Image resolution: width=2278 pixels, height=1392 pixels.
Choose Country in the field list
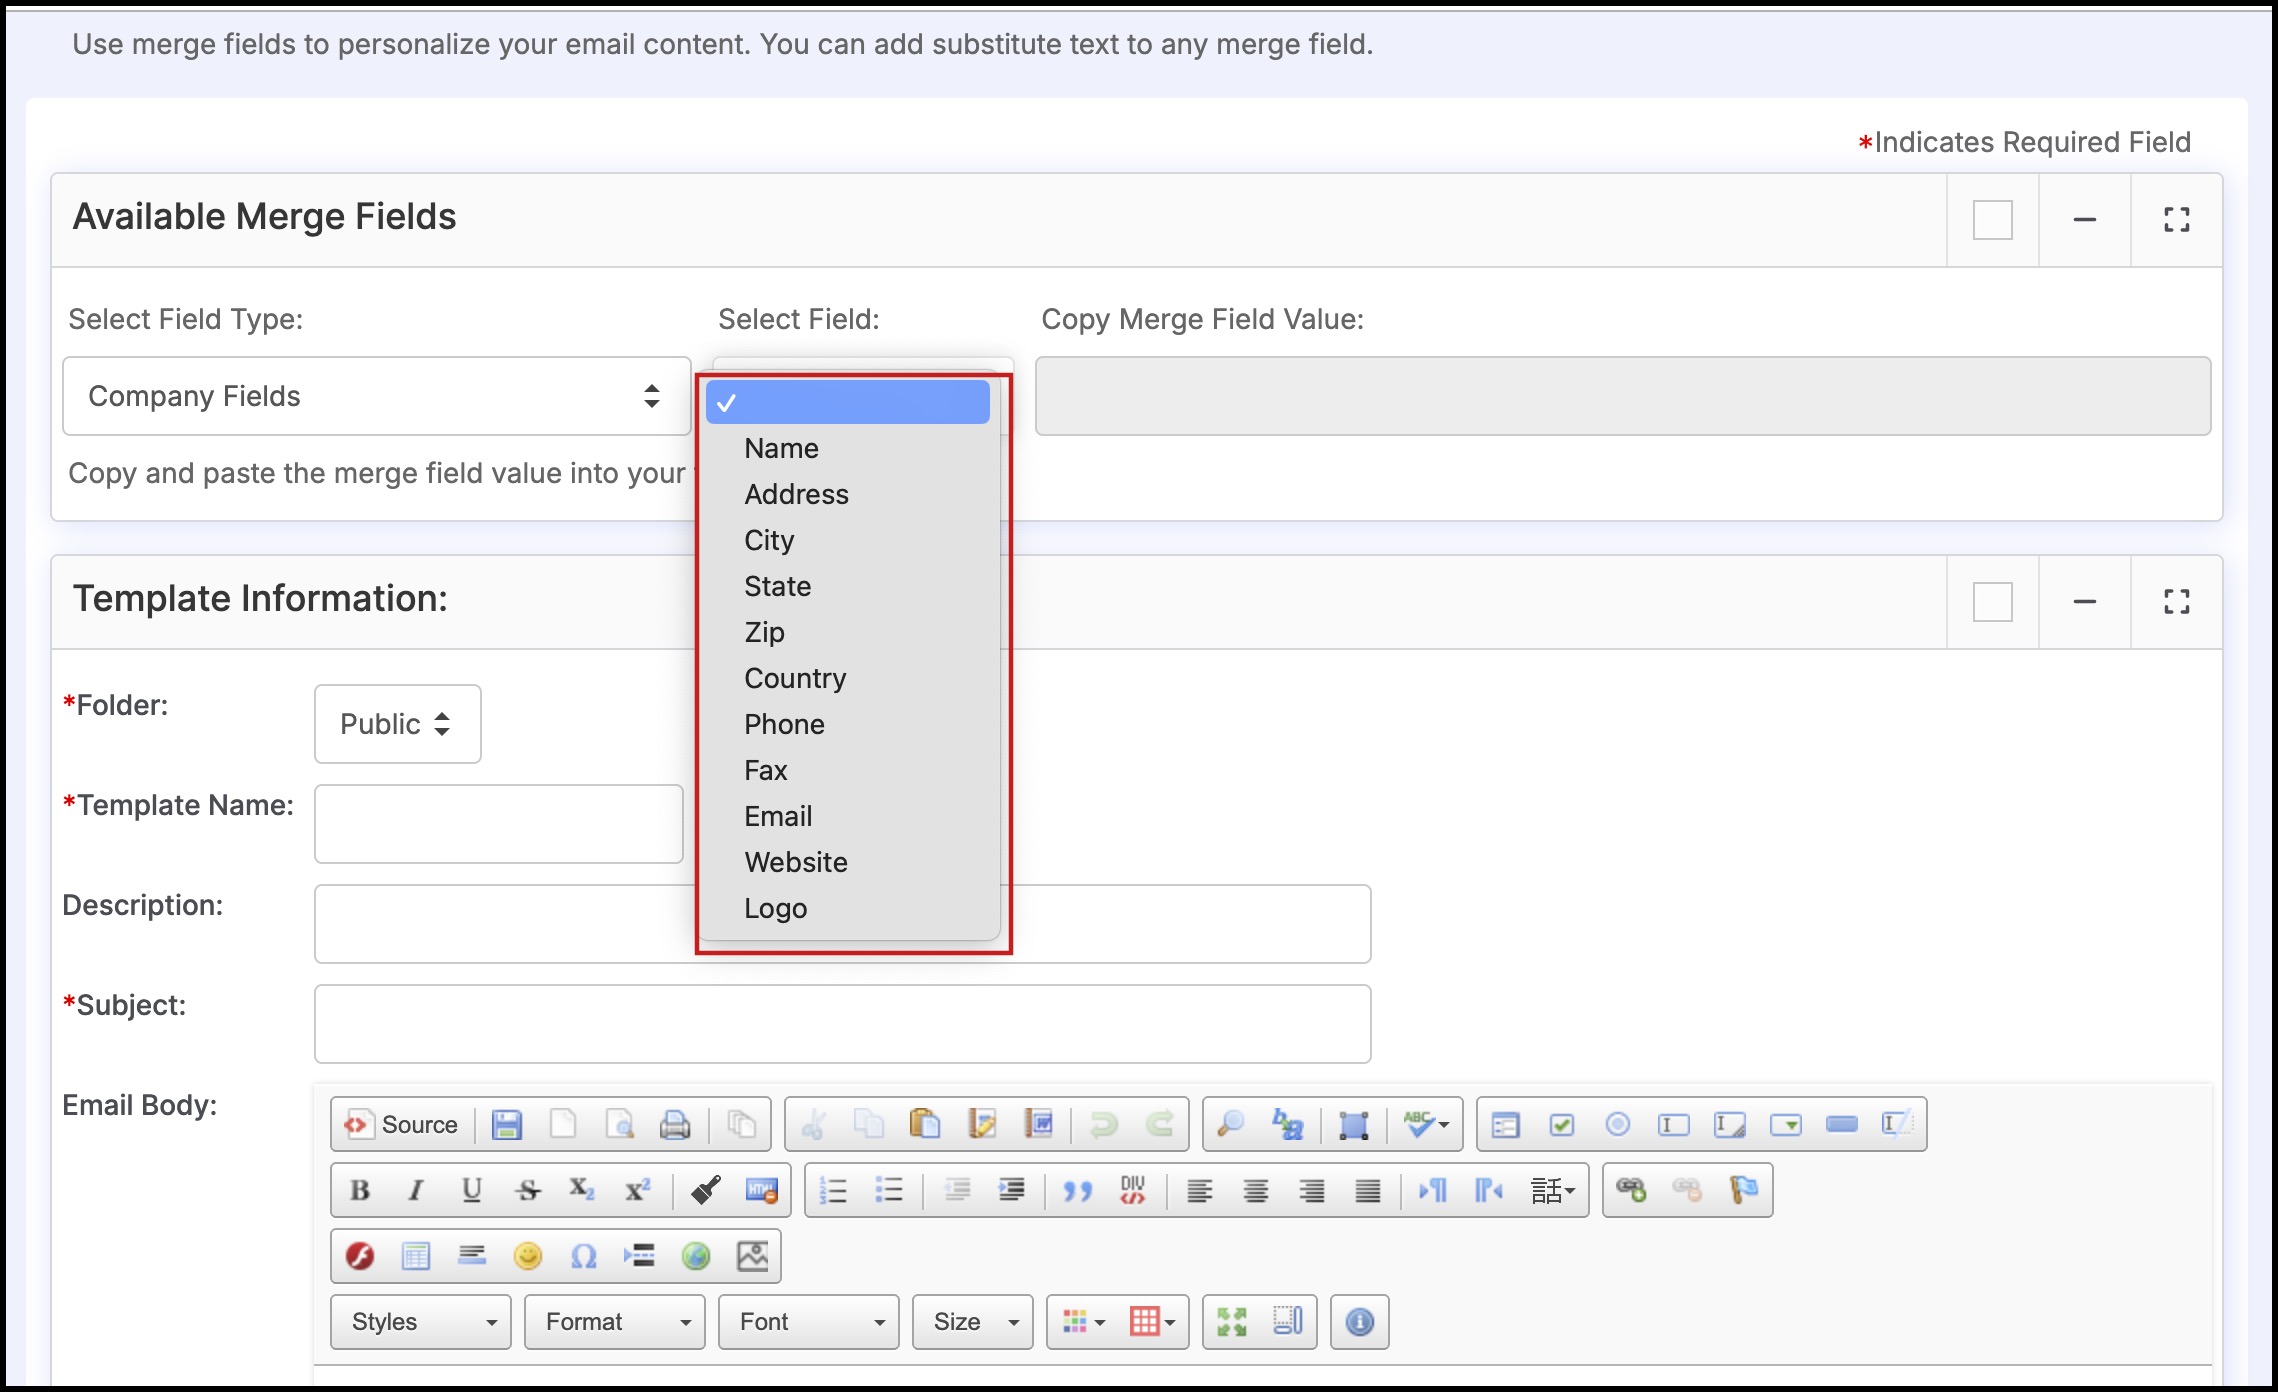[795, 678]
